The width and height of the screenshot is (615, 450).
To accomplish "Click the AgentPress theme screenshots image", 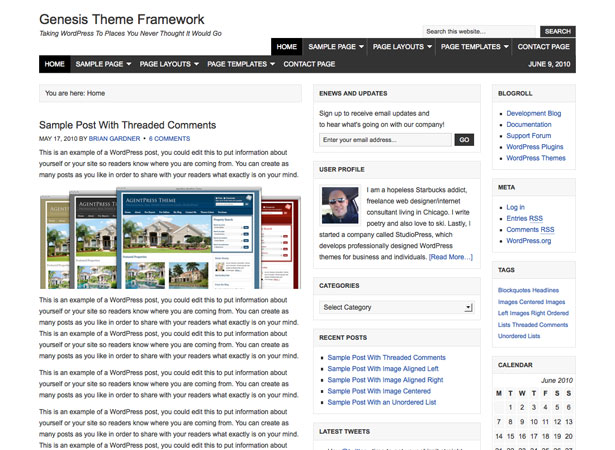I will click(x=170, y=238).
